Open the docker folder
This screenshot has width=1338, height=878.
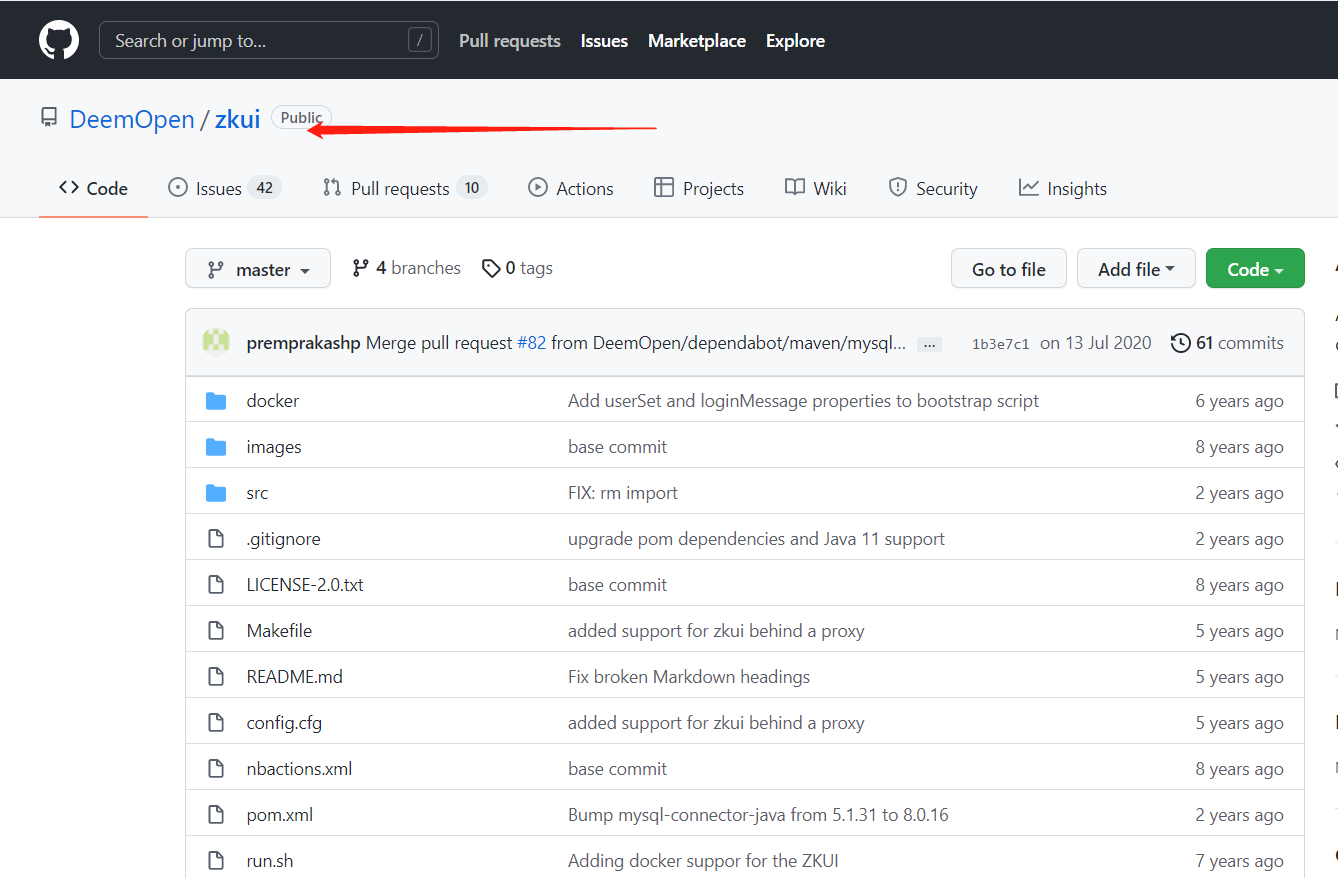(273, 401)
